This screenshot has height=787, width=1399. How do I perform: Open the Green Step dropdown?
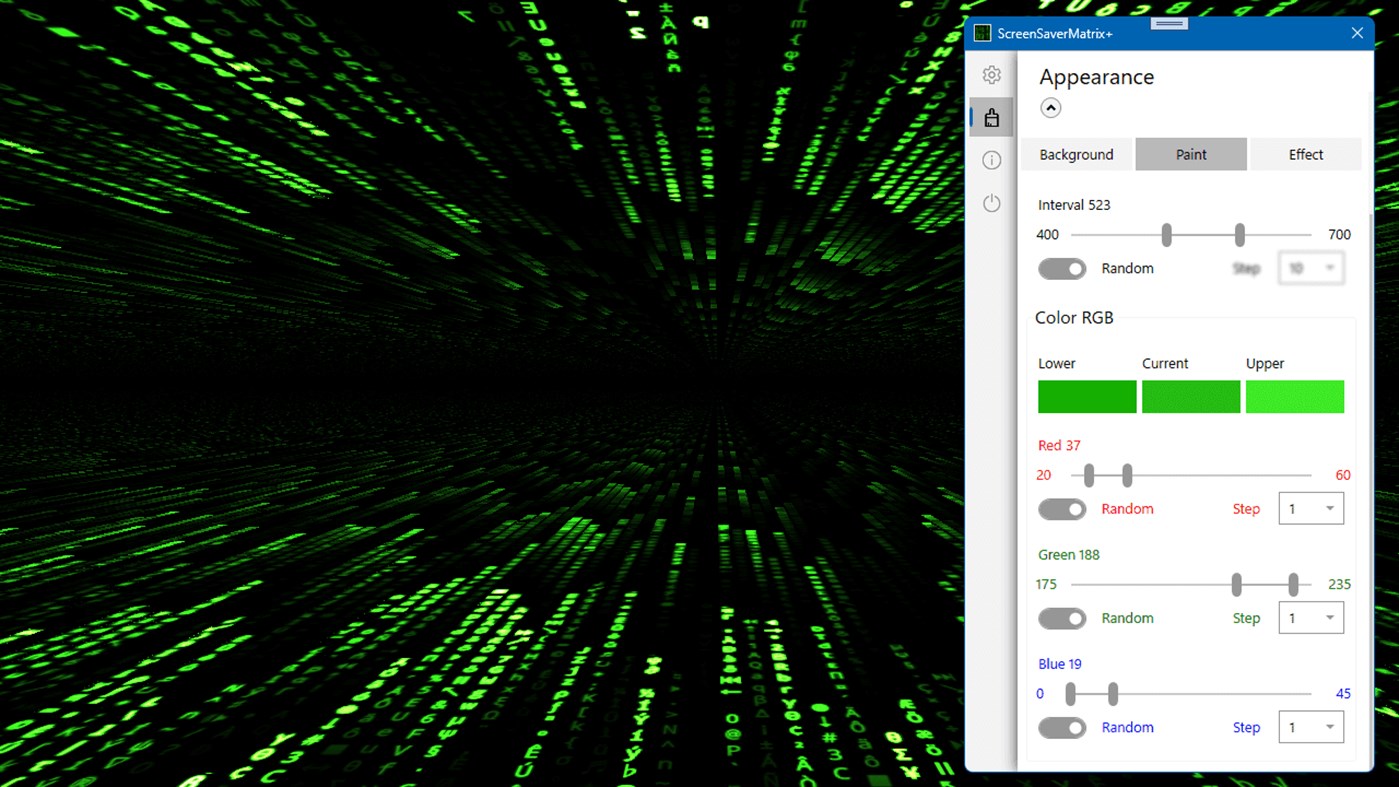[x=1310, y=617]
